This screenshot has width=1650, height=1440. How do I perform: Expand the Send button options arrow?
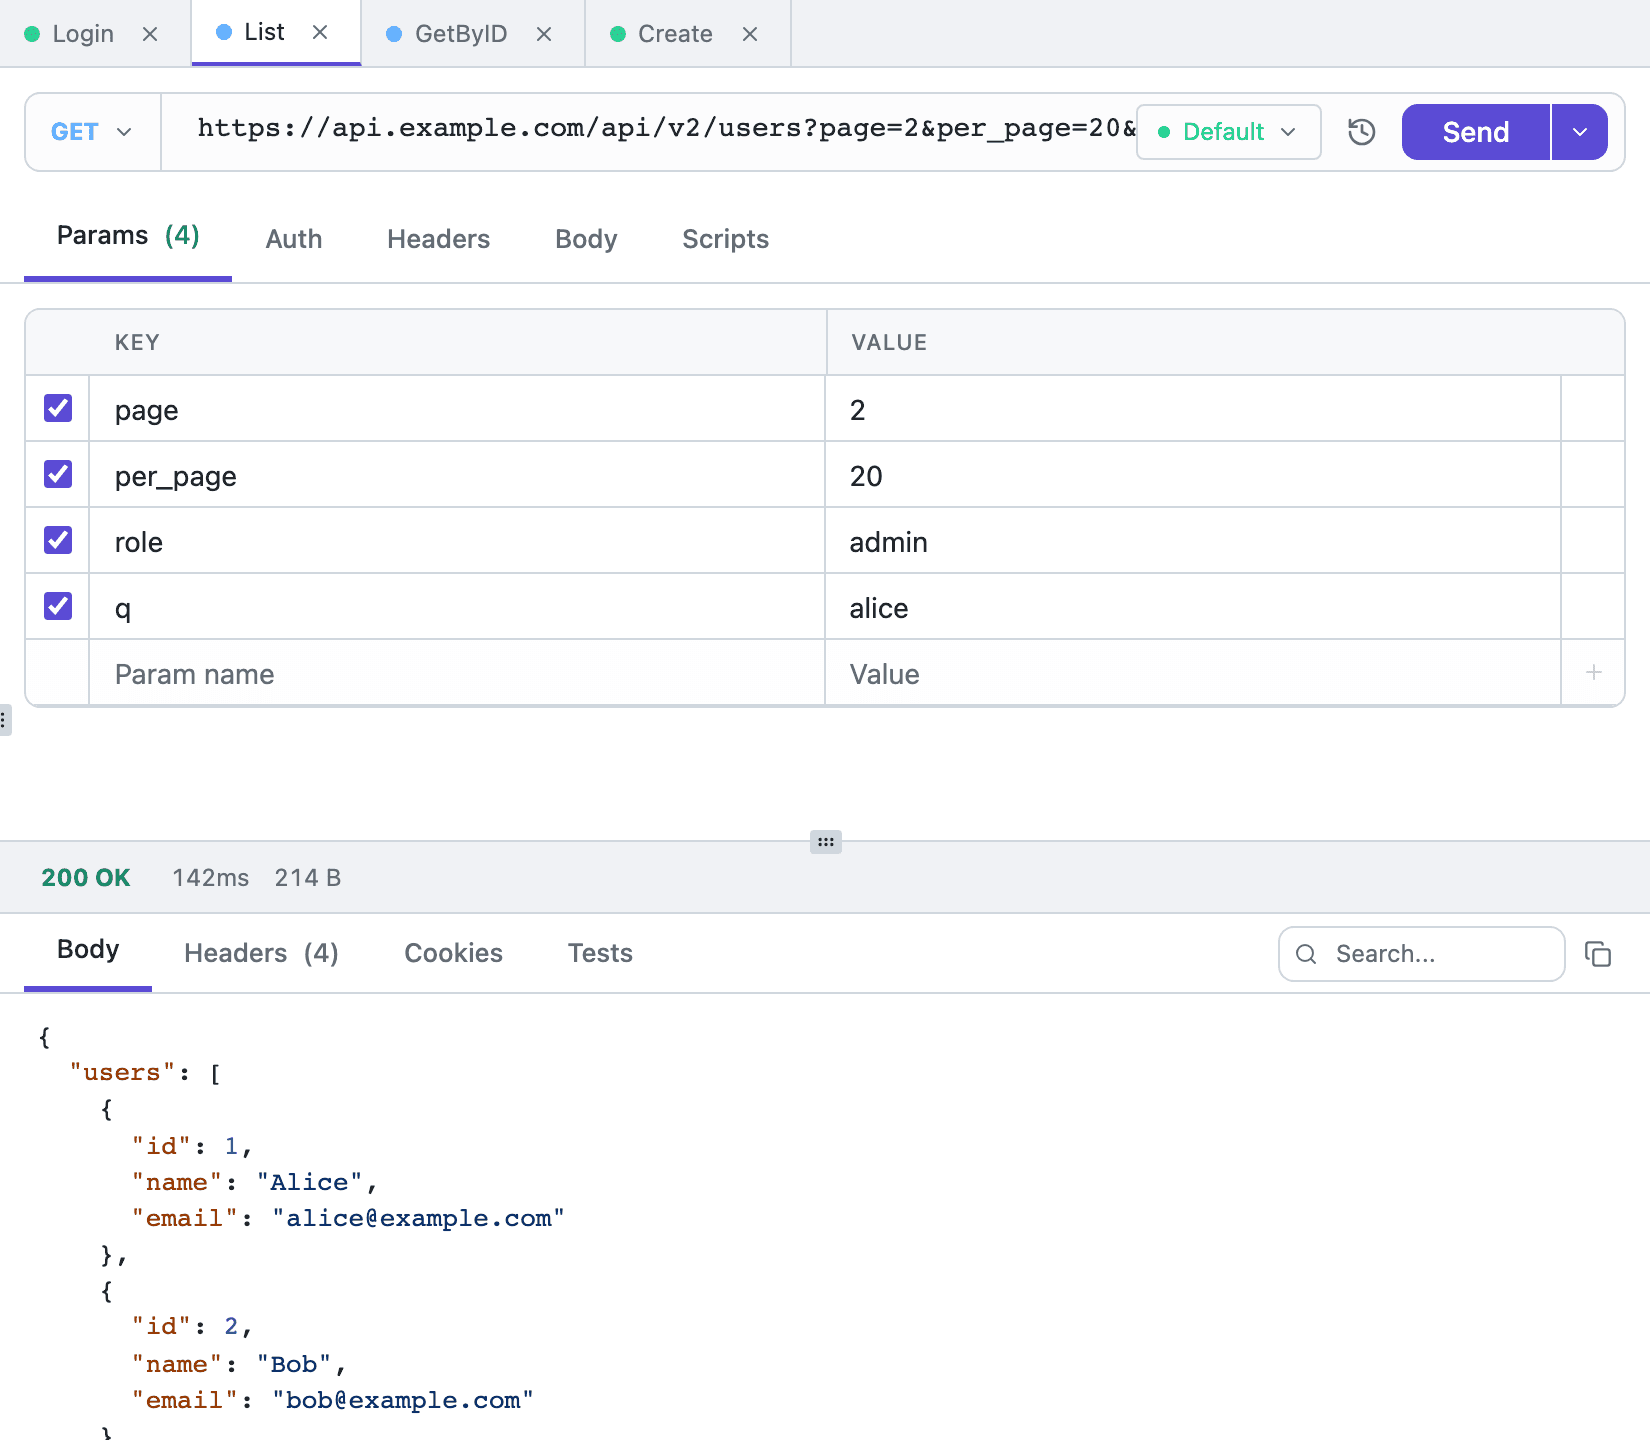[1580, 132]
